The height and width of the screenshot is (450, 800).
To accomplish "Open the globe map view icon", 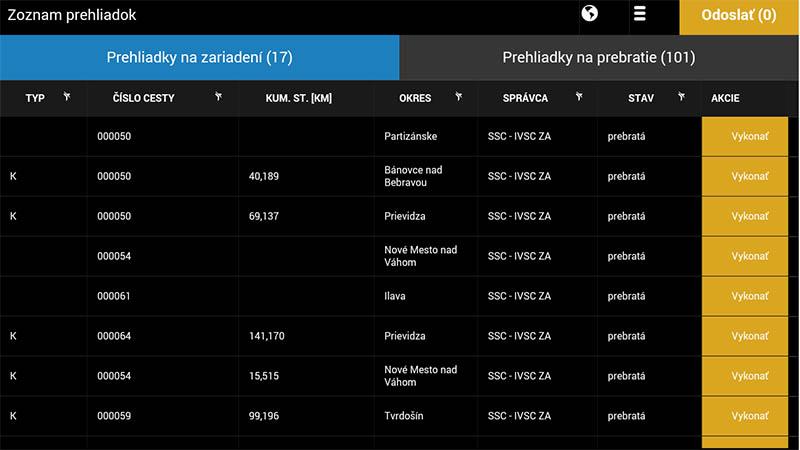I will pyautogui.click(x=589, y=13).
